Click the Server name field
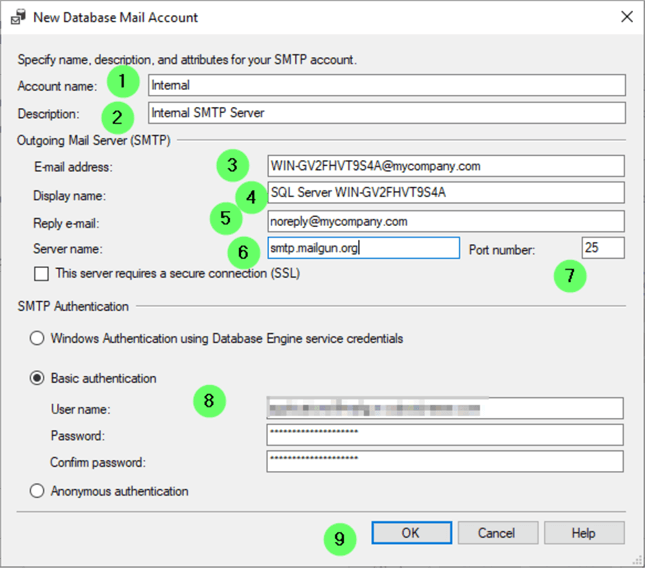This screenshot has width=645, height=568. coord(363,248)
